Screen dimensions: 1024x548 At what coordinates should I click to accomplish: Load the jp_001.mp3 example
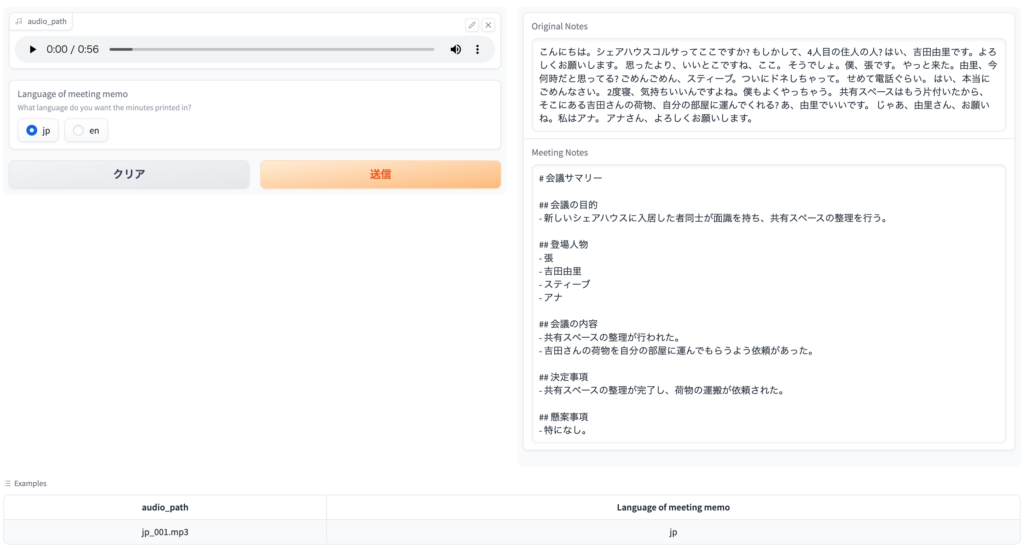[165, 532]
